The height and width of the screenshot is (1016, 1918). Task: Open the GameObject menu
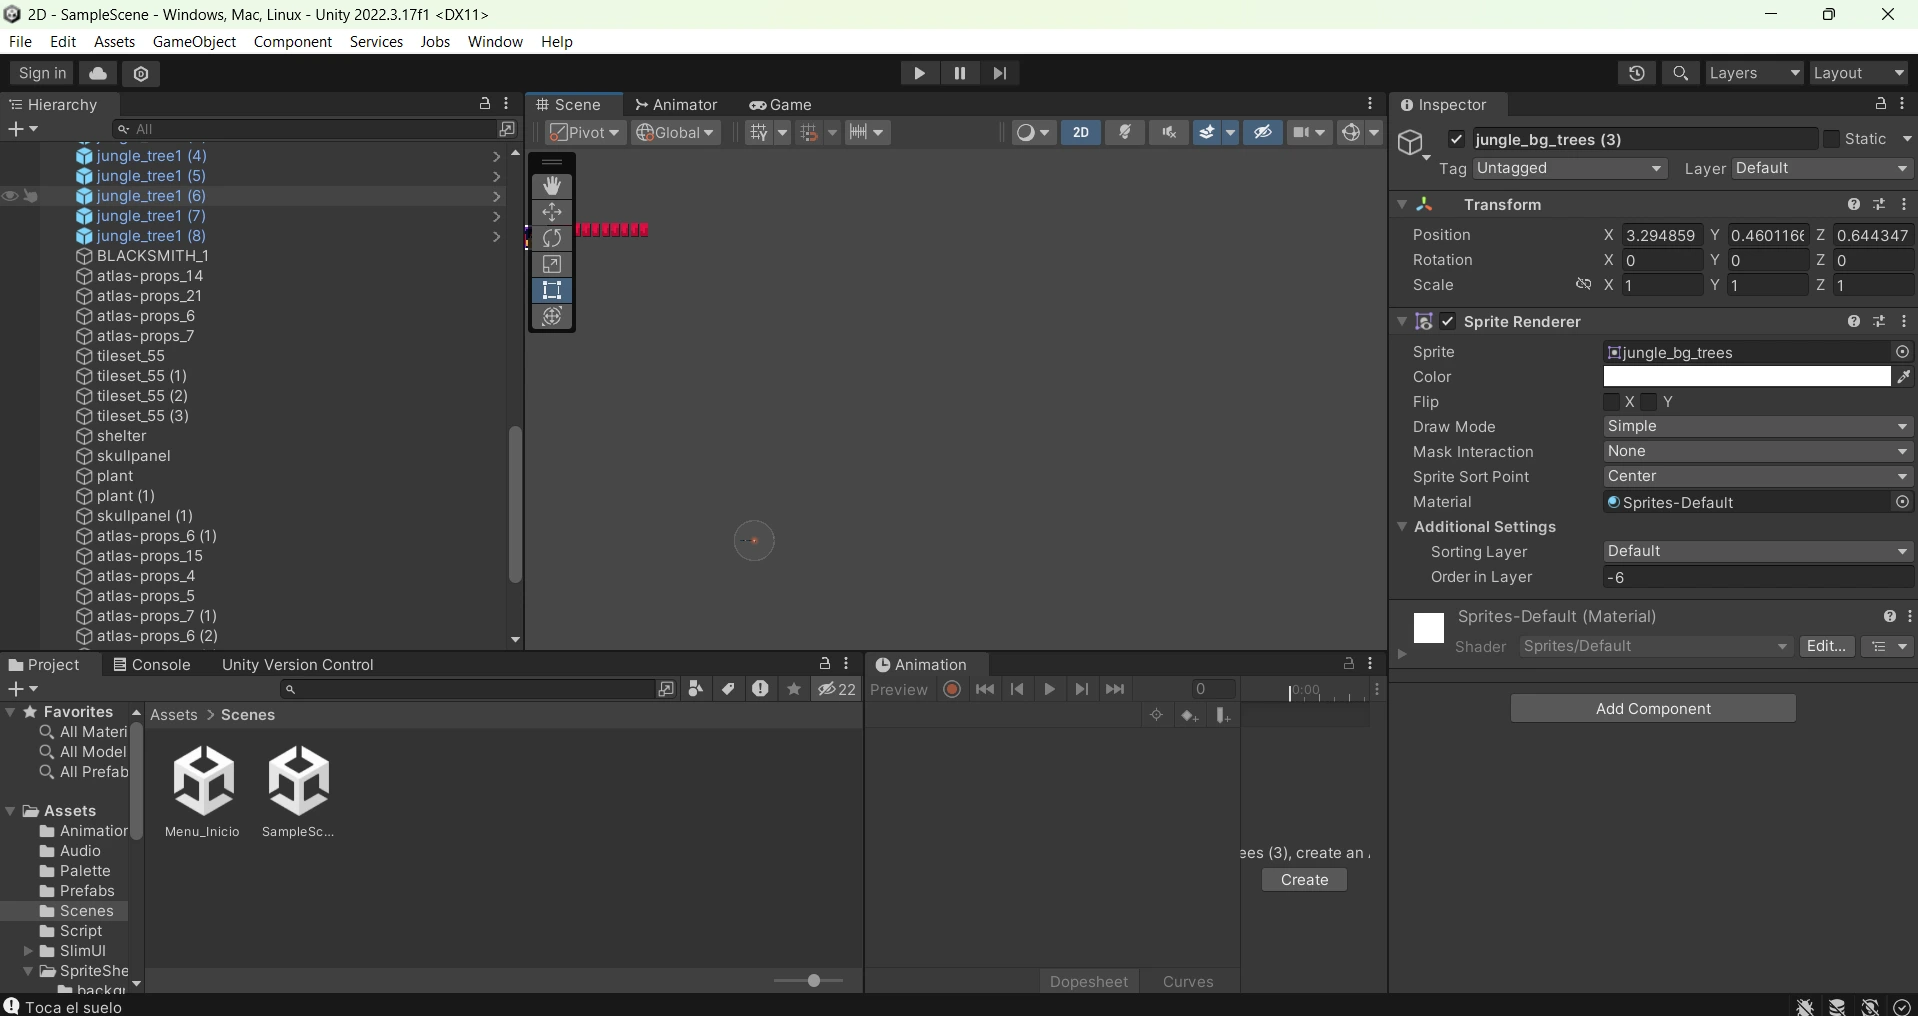(x=194, y=41)
